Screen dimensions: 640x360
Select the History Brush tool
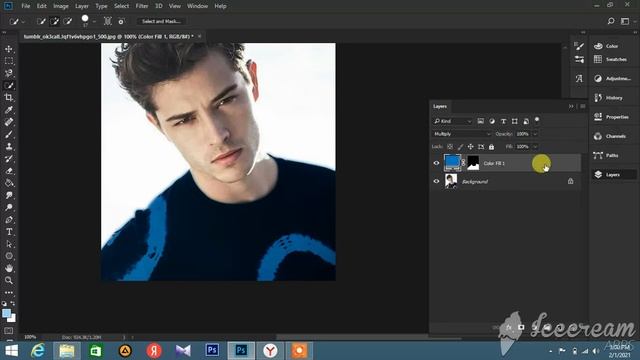[9, 159]
